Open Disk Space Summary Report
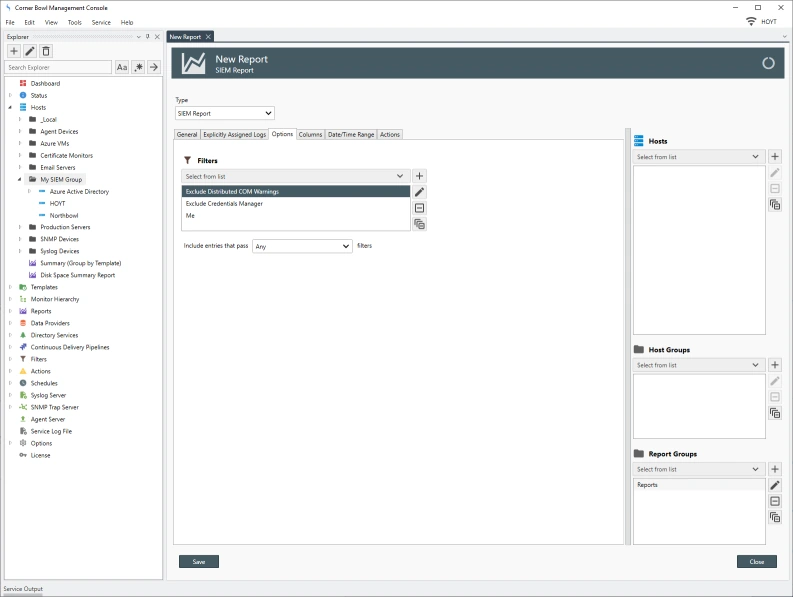The image size is (793, 597). click(77, 275)
